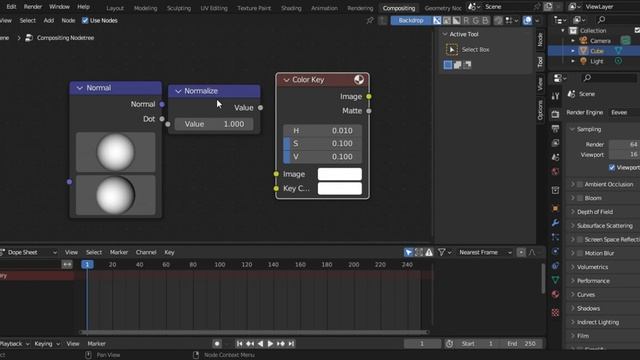Click the Outliner search magnifier icon
The height and width of the screenshot is (360, 640).
(601, 20)
